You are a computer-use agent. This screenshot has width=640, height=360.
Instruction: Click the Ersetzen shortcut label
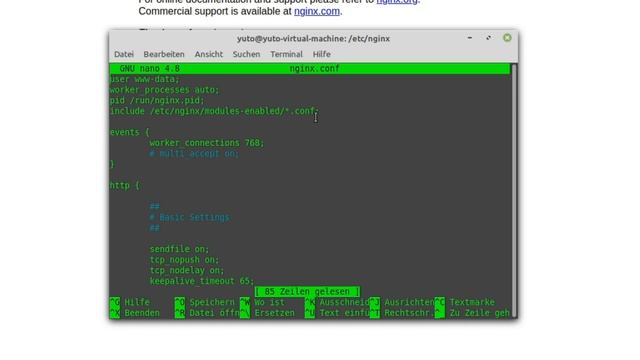click(274, 313)
